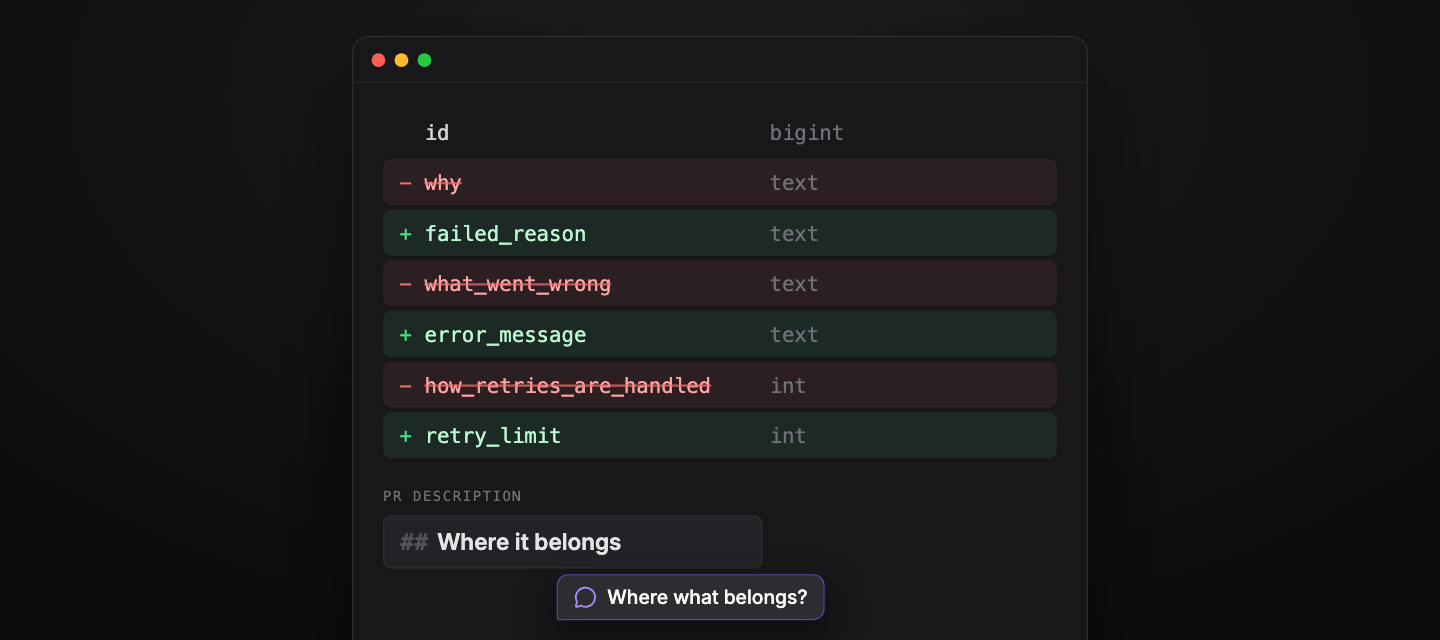Click the plus sign on the retry_limit row
Viewport: 1440px width, 640px height.
405,436
